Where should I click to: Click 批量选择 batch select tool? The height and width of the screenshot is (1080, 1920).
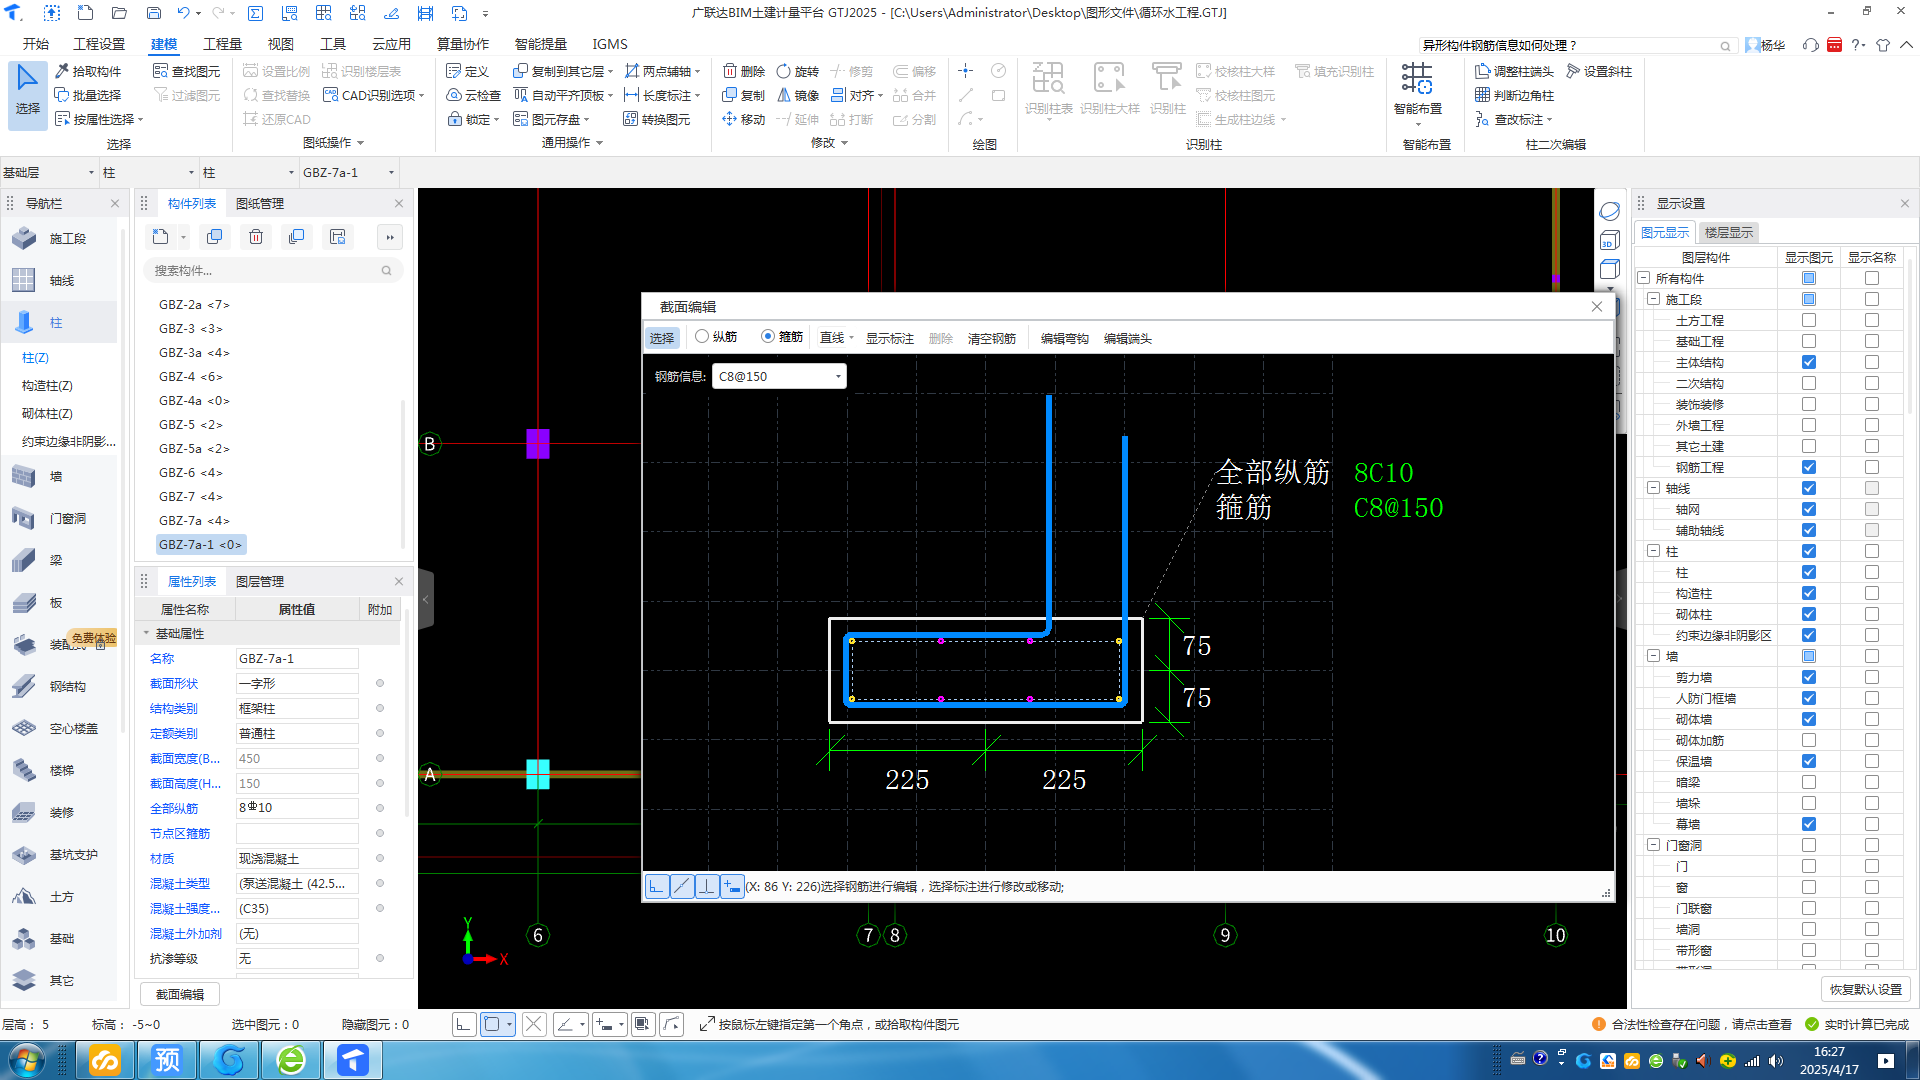pos(88,95)
